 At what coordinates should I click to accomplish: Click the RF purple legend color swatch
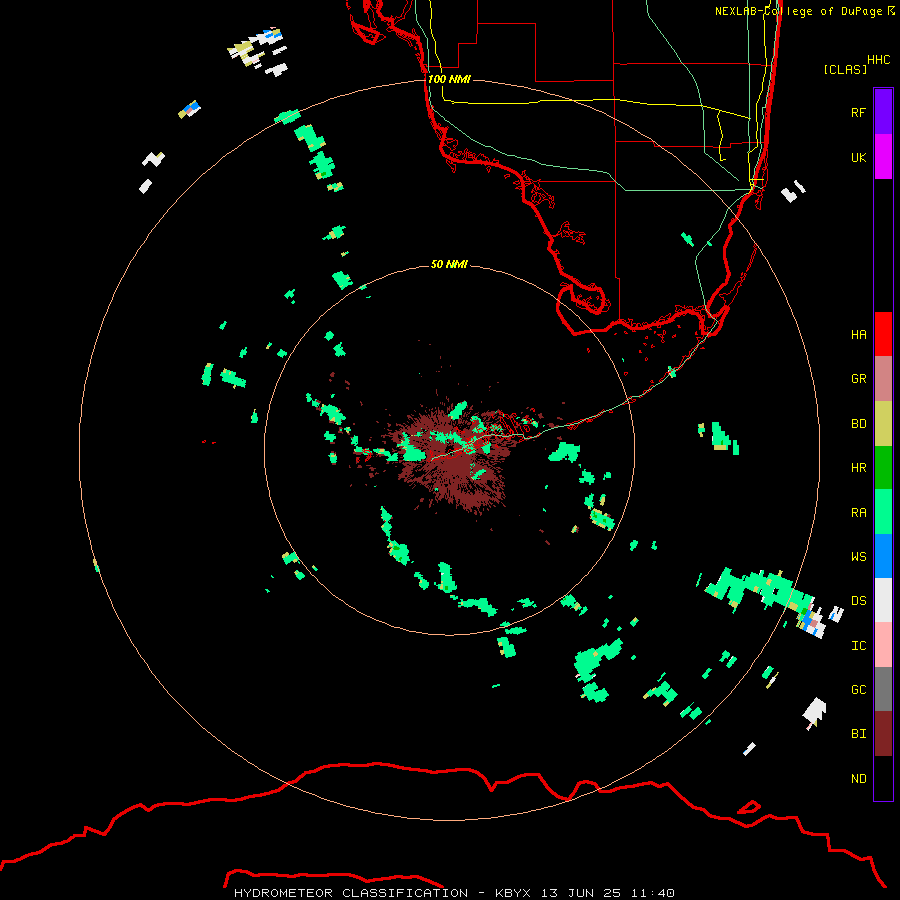883,112
